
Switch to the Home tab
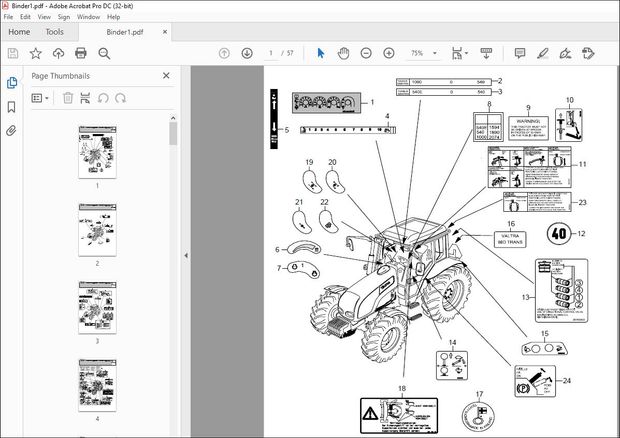pyautogui.click(x=19, y=32)
